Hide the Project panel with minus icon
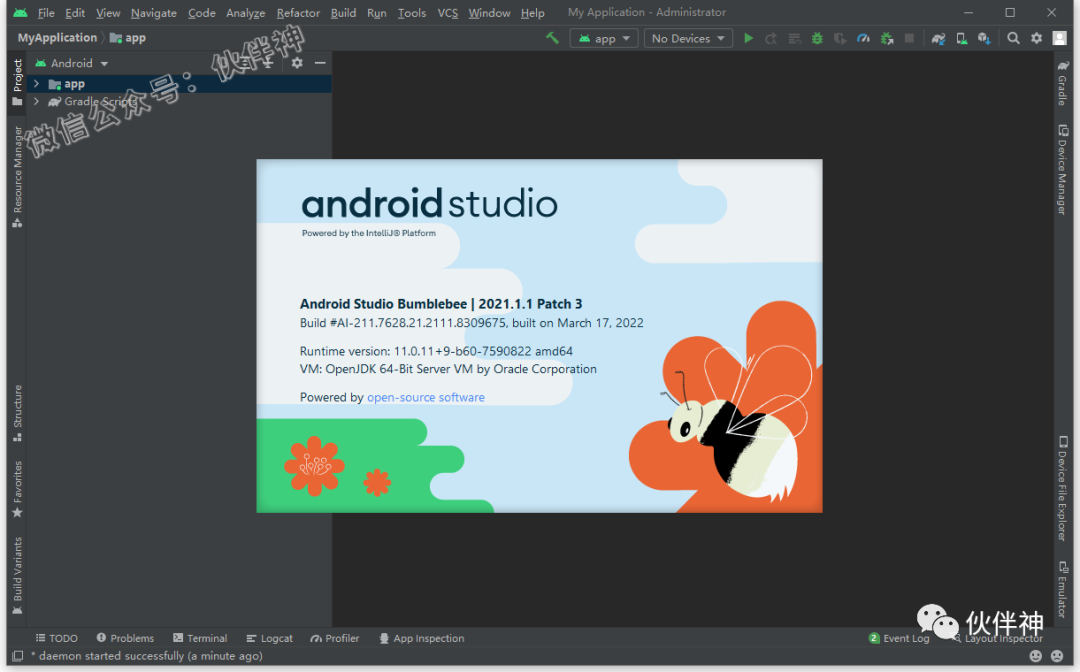This screenshot has width=1080, height=672. tap(320, 63)
